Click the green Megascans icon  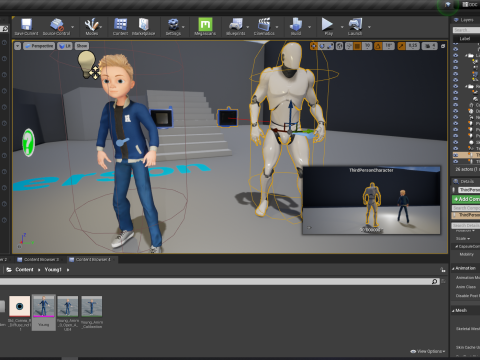[205, 24]
